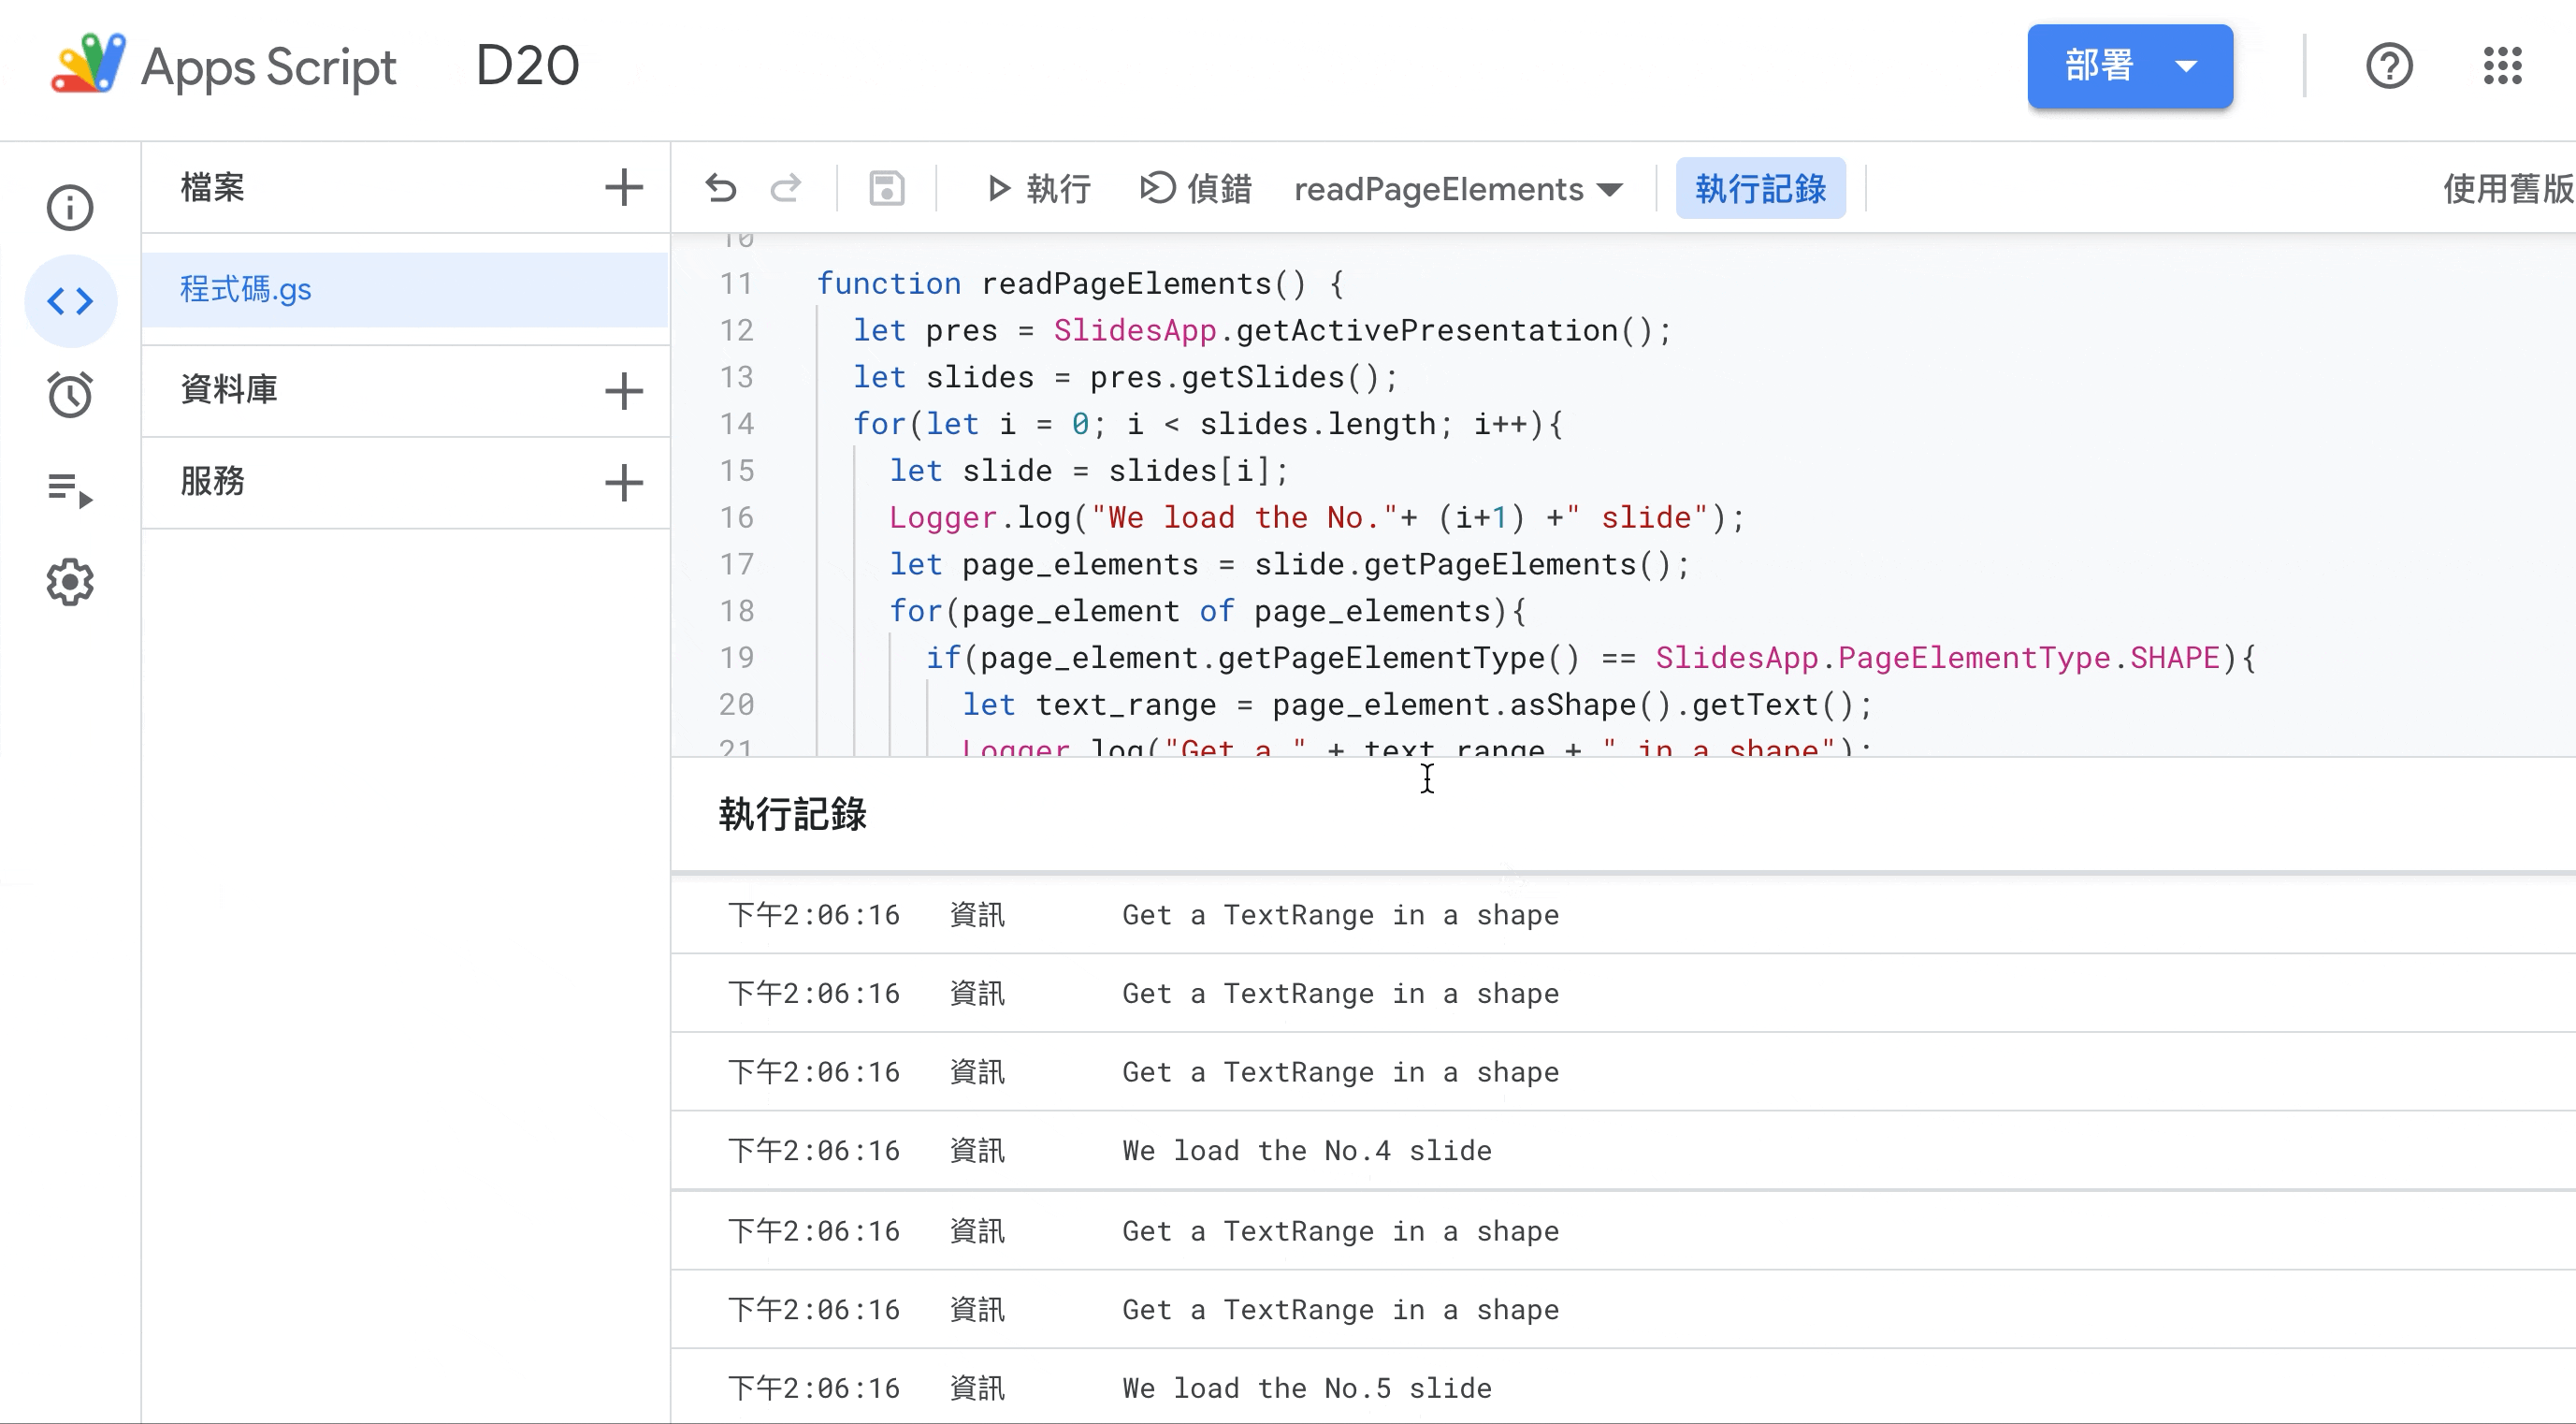The height and width of the screenshot is (1424, 2576).
Task: Click line 18 for page_element of loop
Action: point(1208,611)
